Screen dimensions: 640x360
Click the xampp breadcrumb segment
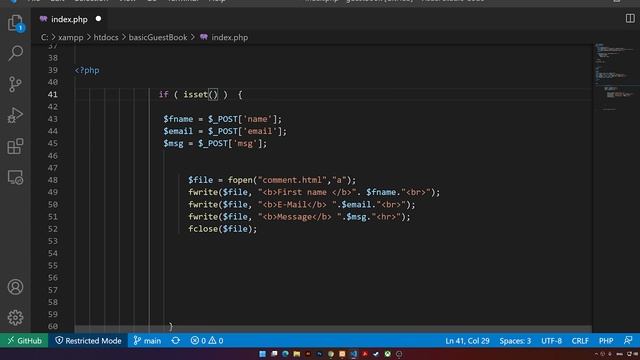click(x=71, y=38)
